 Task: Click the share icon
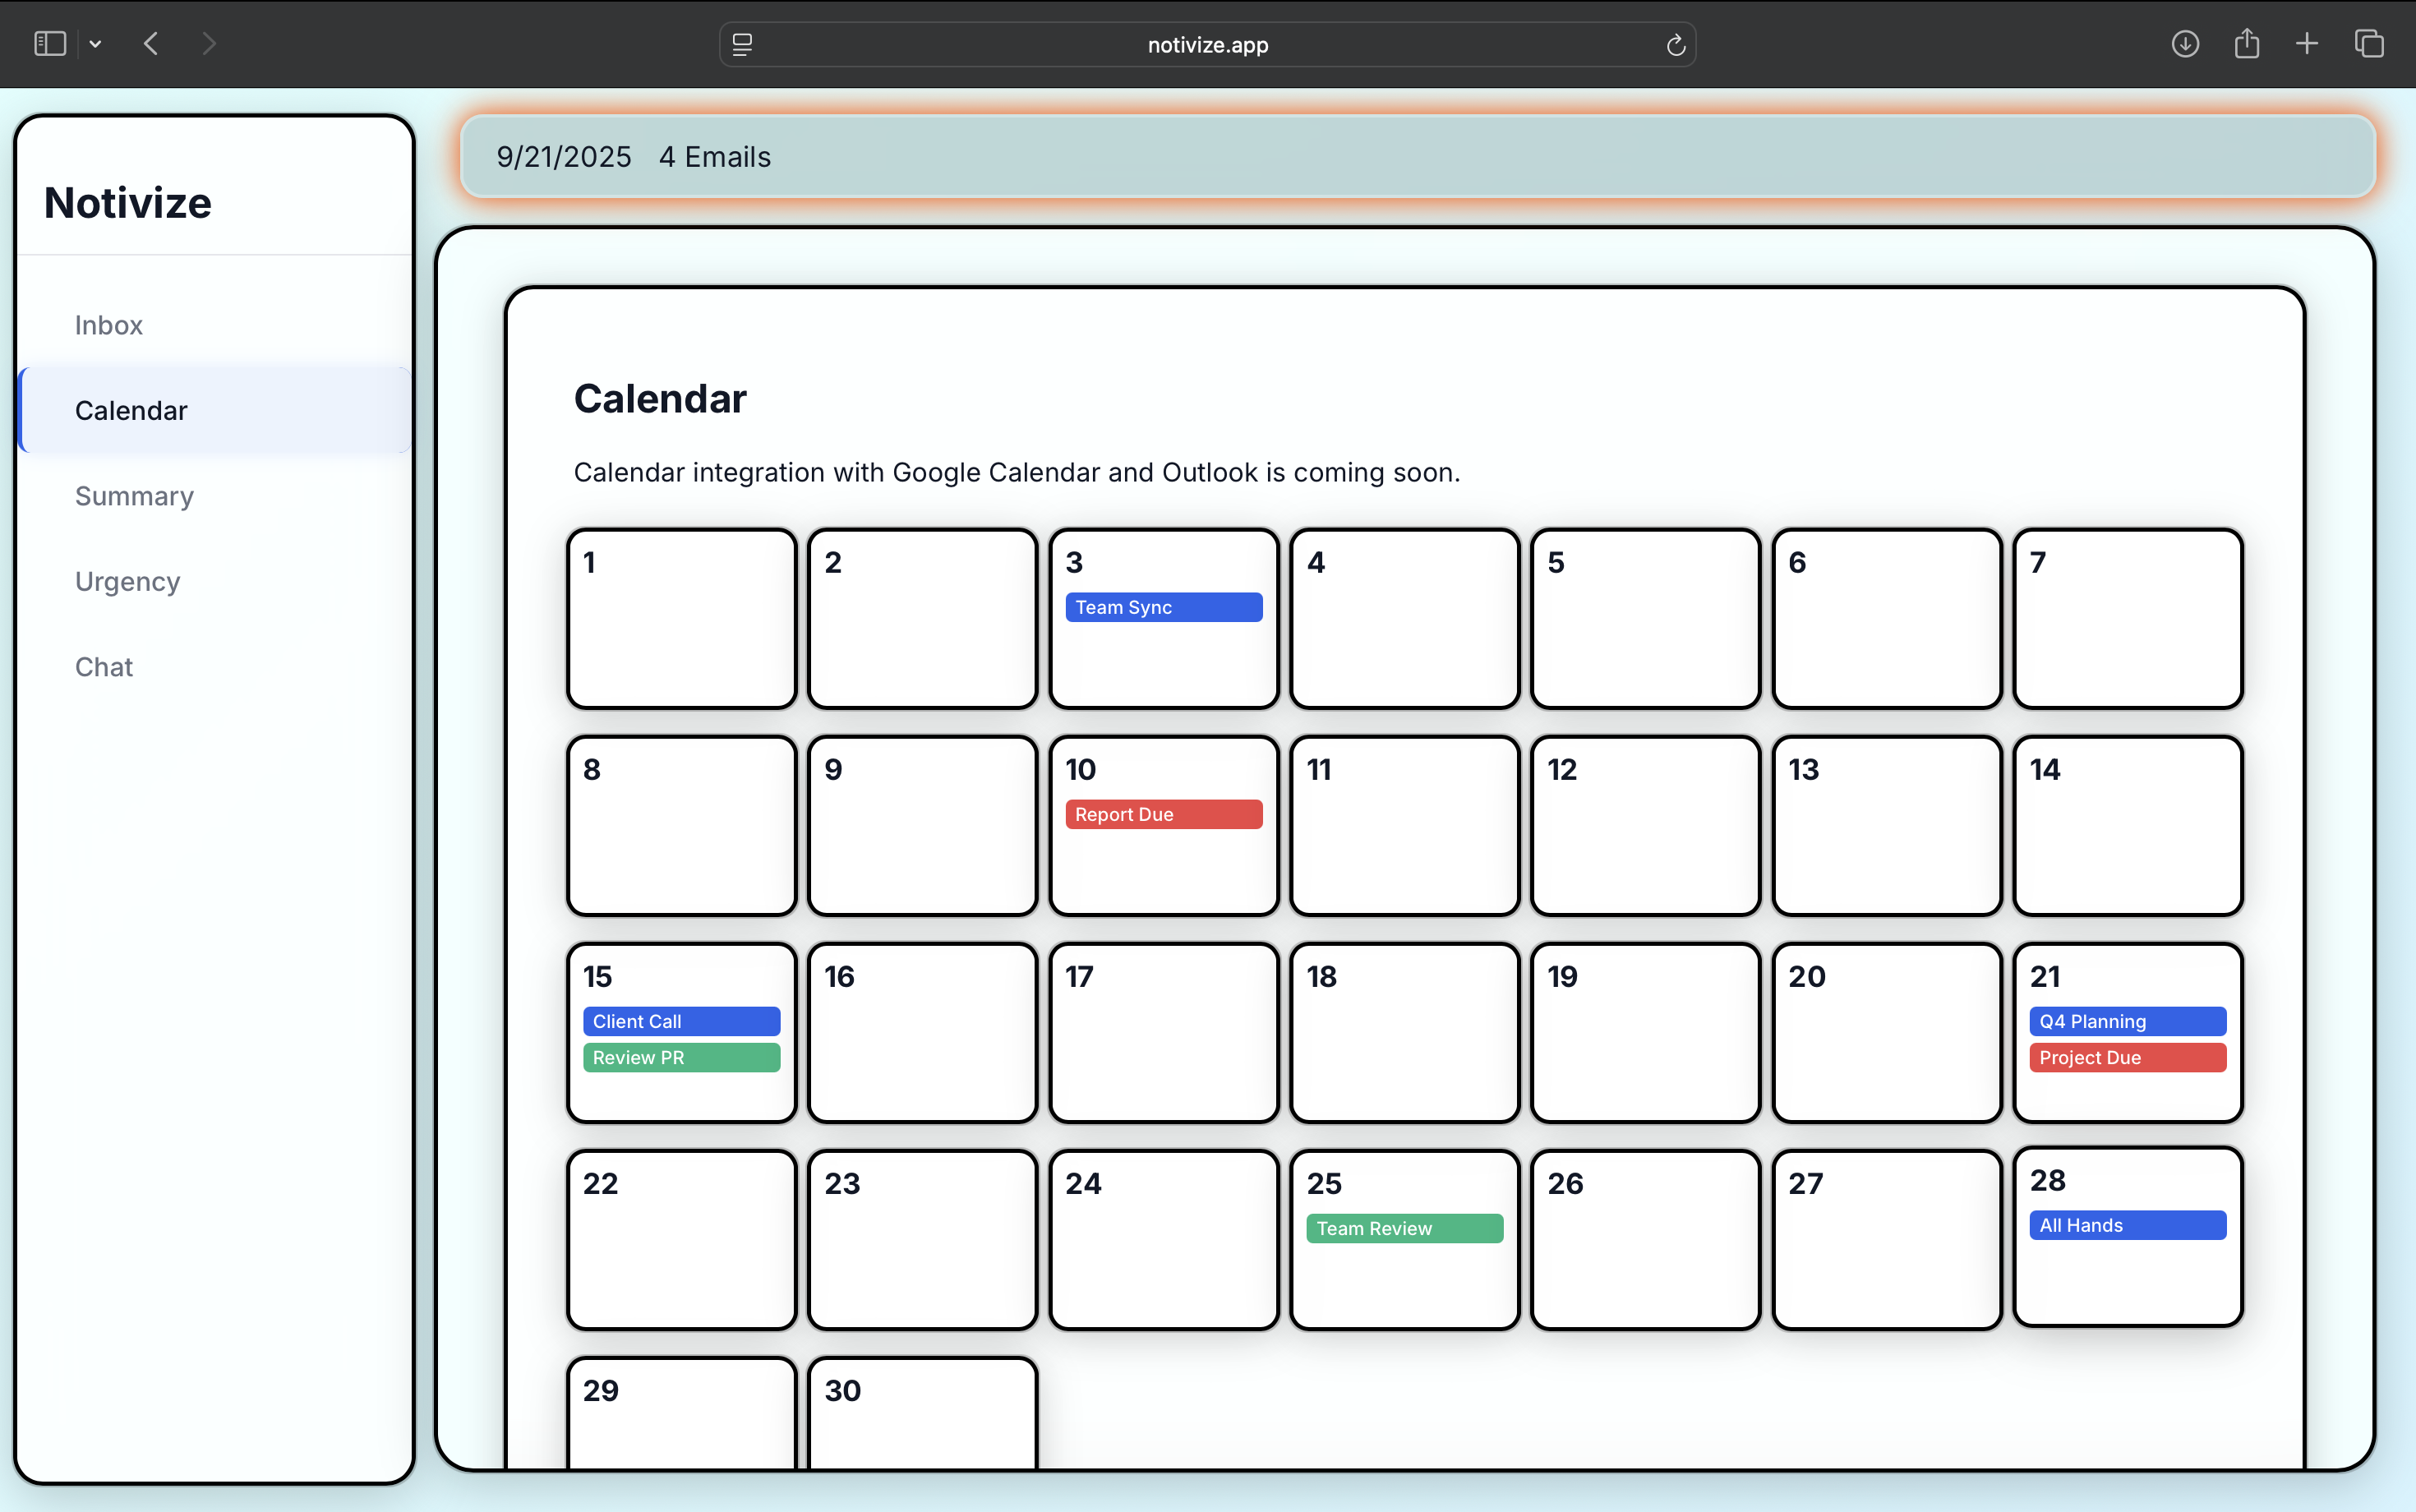point(2246,44)
